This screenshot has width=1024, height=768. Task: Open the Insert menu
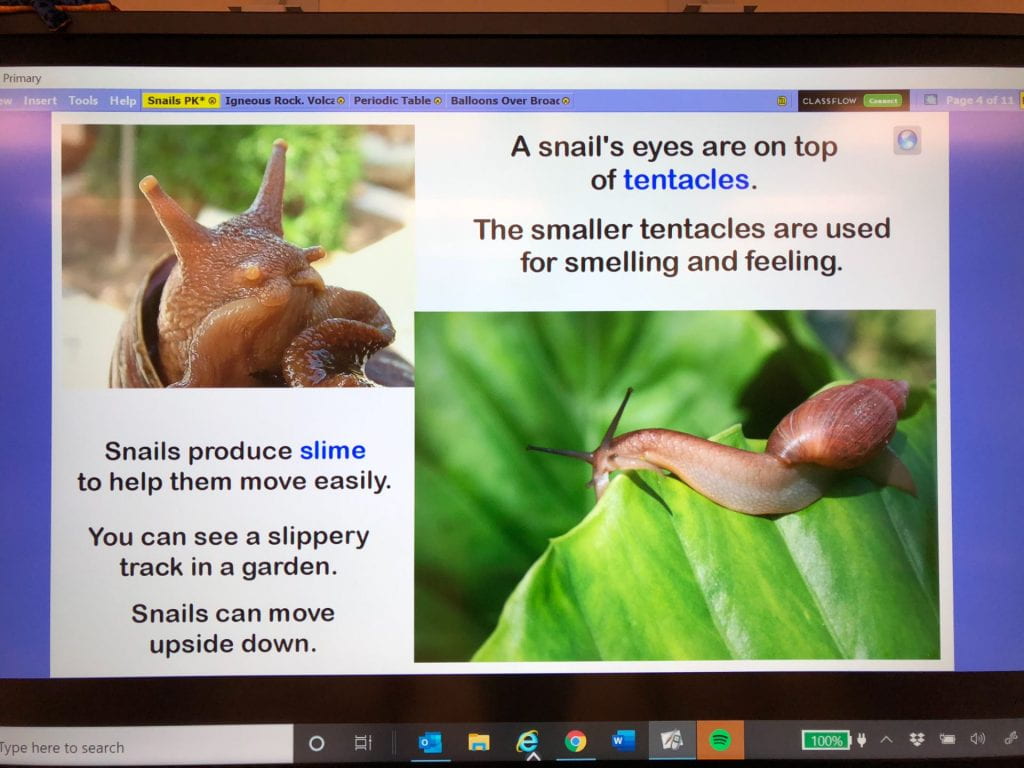pyautogui.click(x=40, y=101)
